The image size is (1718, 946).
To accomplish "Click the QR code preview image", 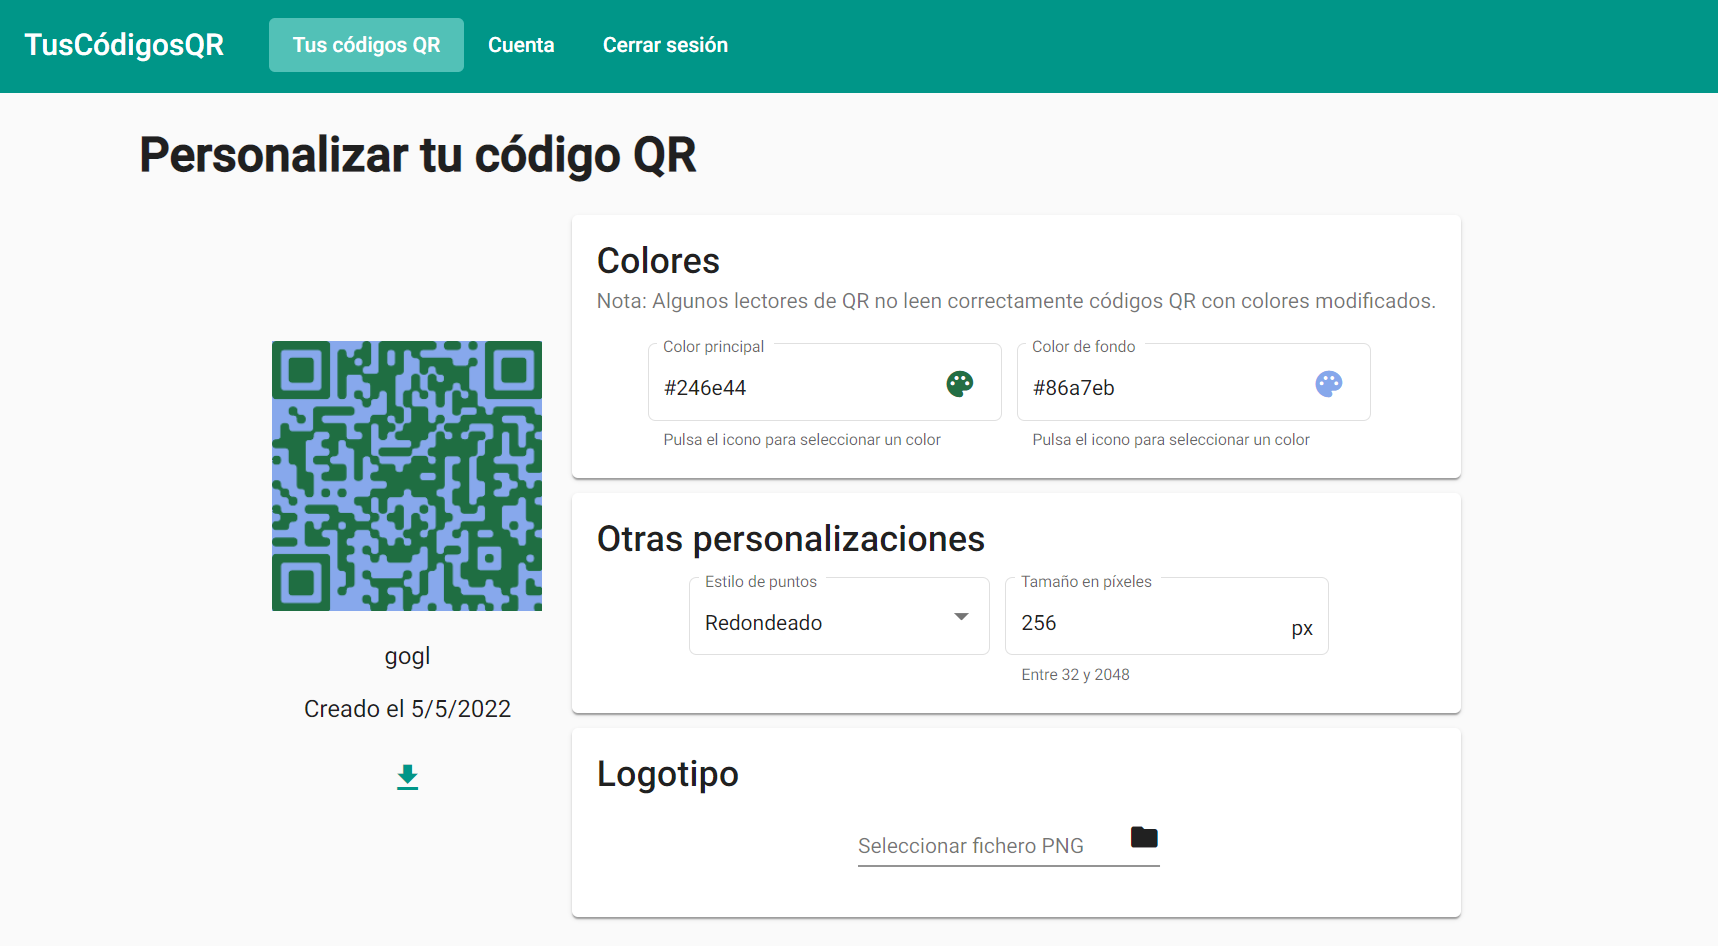I will tap(407, 476).
